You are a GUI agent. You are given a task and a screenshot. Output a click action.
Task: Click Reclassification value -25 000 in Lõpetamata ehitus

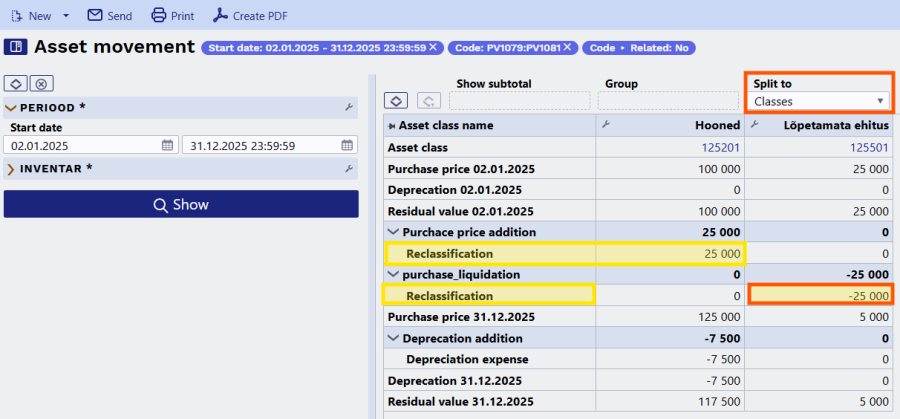click(868, 296)
